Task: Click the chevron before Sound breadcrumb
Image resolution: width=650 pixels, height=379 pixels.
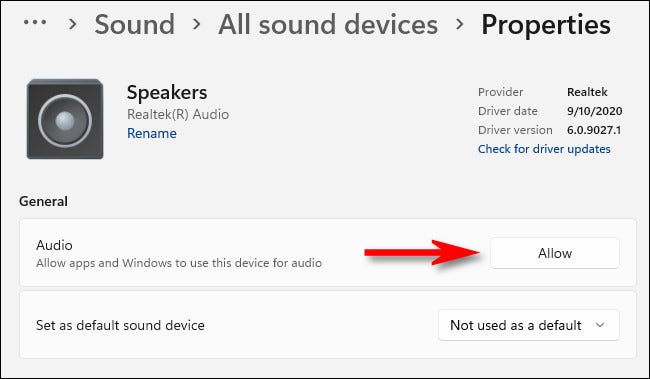Action: (73, 24)
